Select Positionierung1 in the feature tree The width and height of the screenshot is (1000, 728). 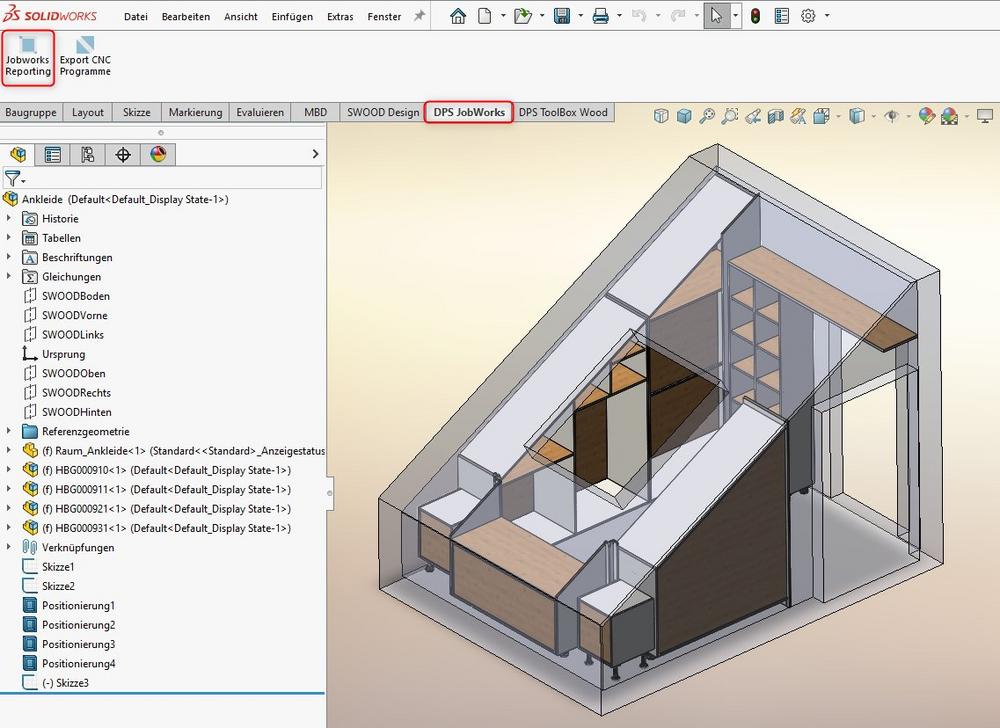[x=78, y=606]
